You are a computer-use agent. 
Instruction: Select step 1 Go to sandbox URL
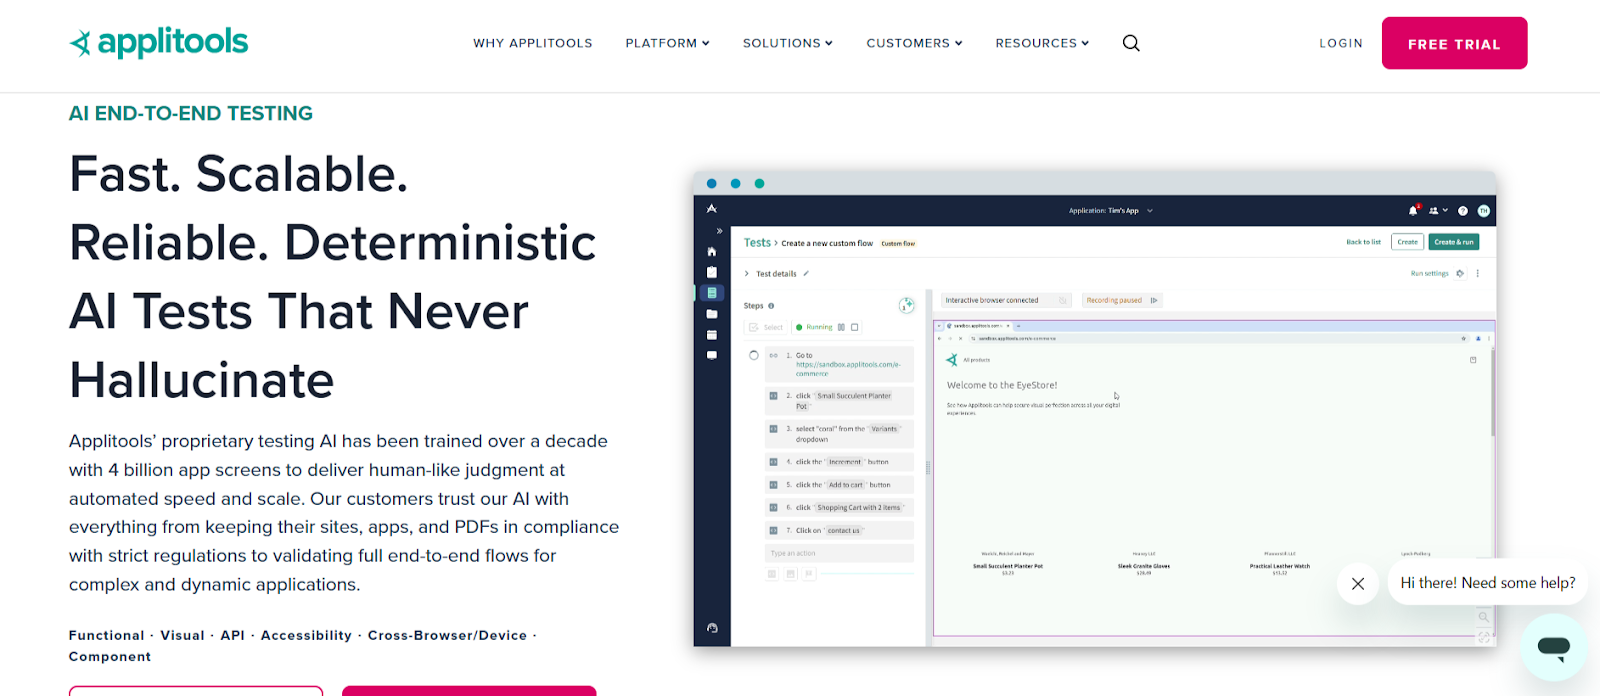(x=839, y=364)
